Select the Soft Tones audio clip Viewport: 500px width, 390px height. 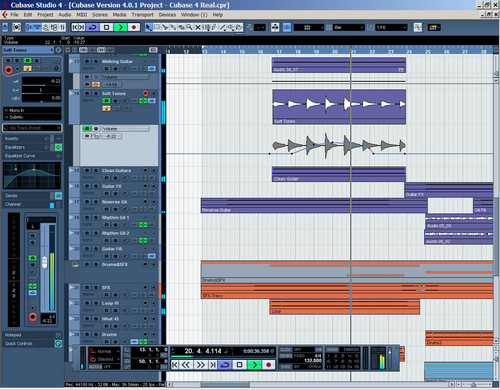click(x=339, y=107)
